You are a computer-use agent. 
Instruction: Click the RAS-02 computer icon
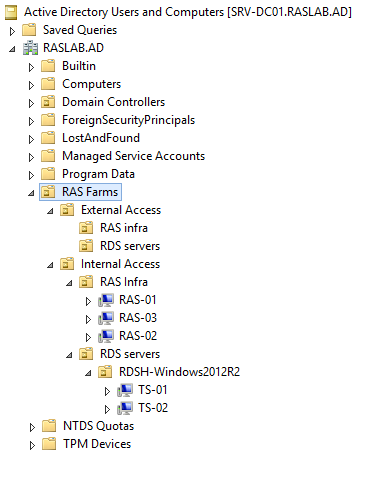106,336
